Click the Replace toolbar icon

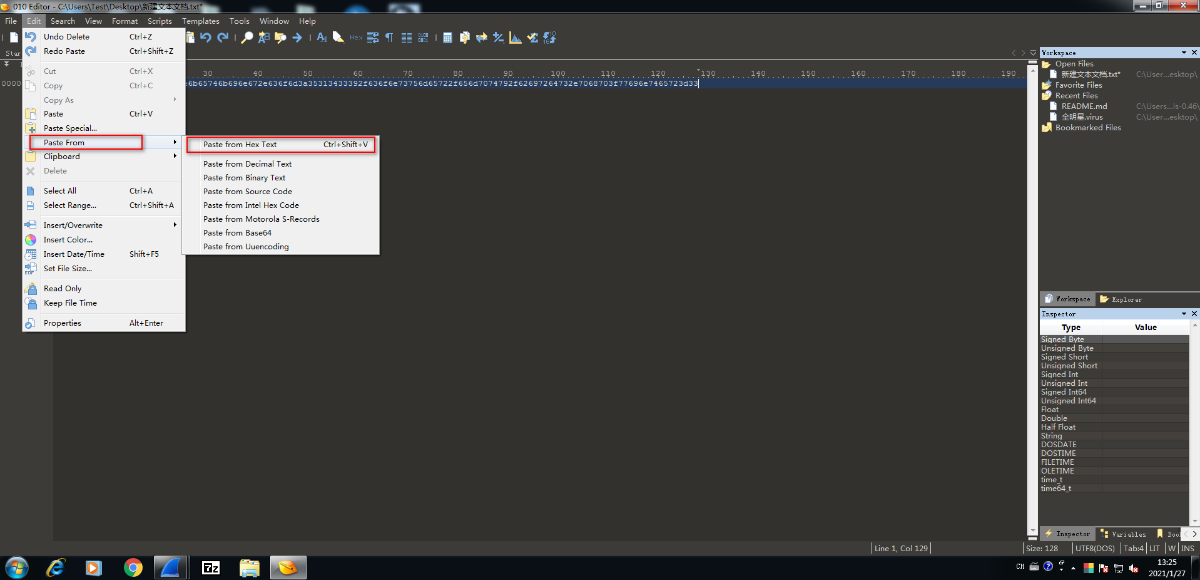(264, 37)
